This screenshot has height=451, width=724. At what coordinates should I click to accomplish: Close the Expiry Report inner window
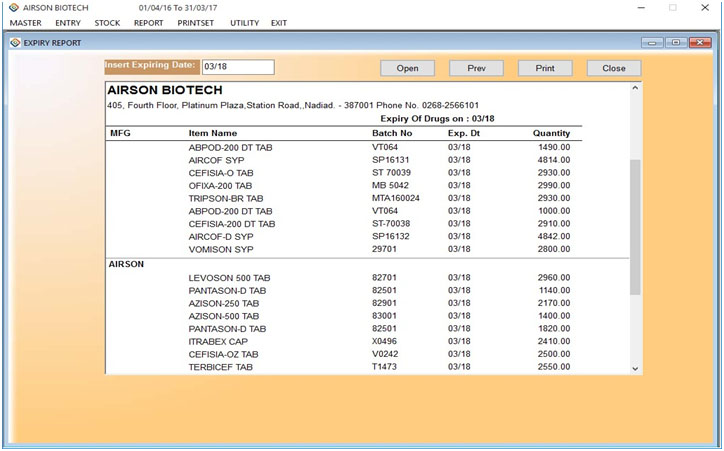click(x=700, y=43)
